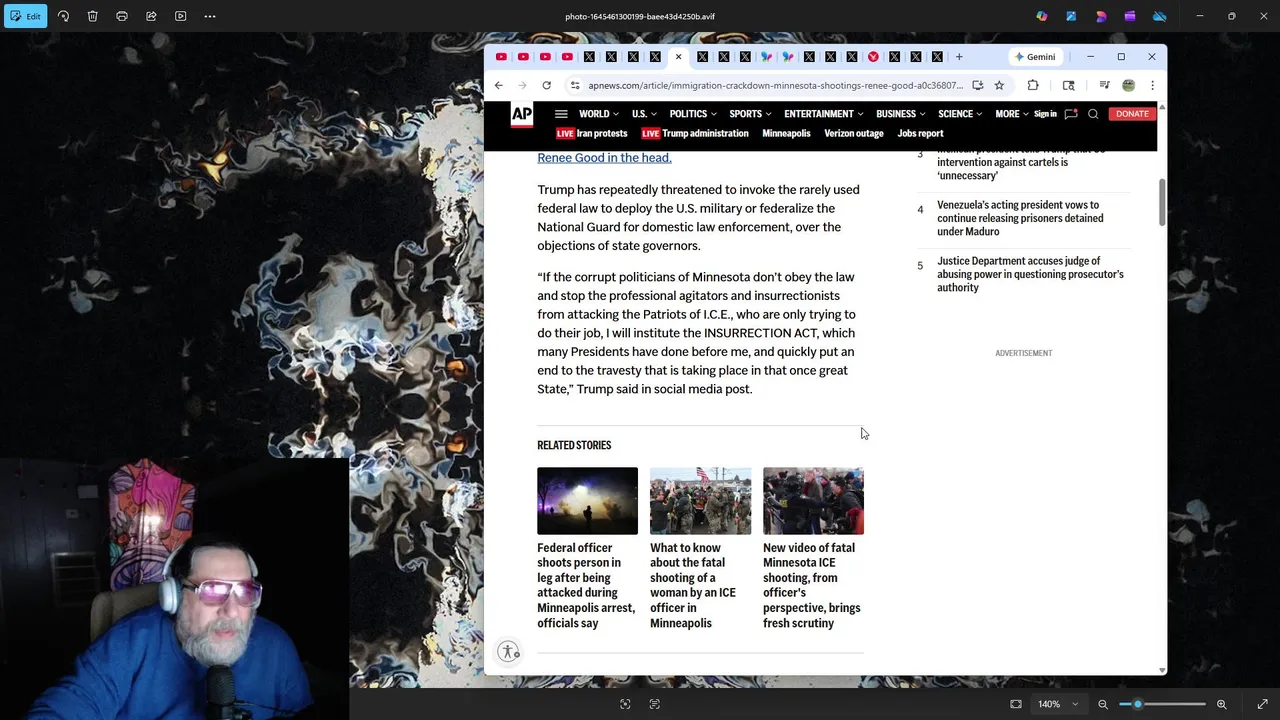This screenshot has height=720, width=1280.
Task: Fit image to window in Photos
Action: [1016, 704]
